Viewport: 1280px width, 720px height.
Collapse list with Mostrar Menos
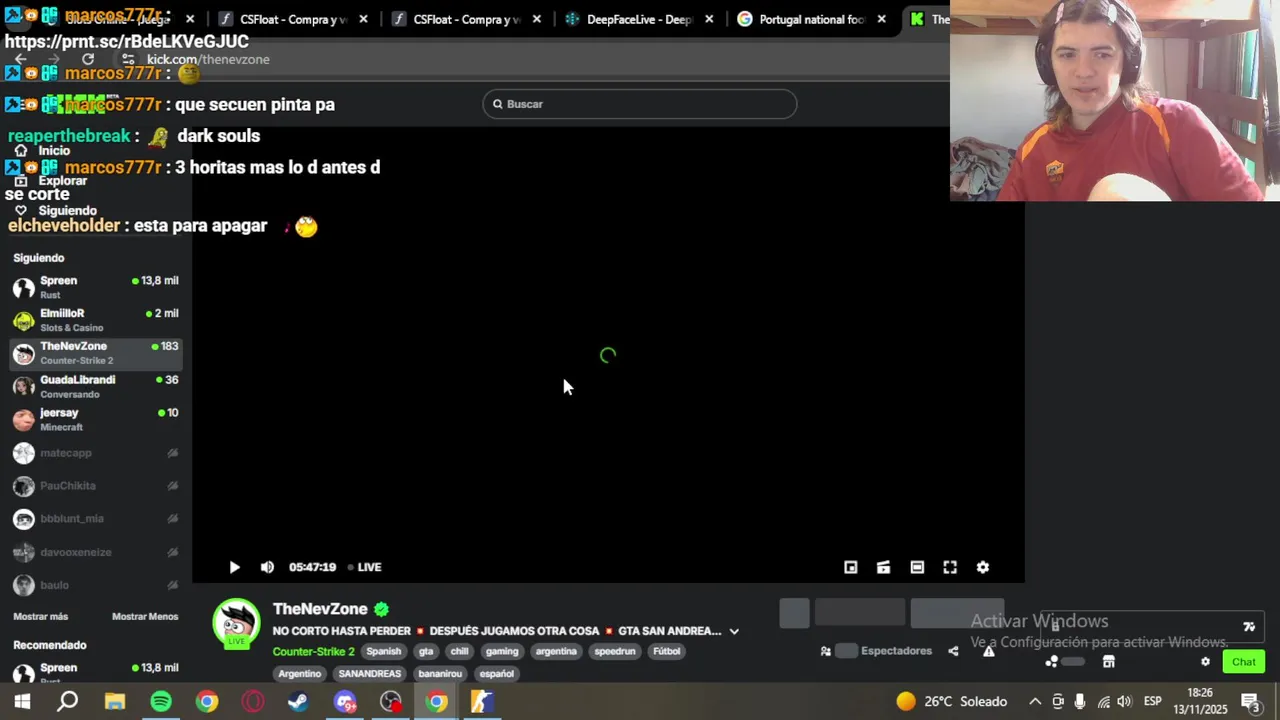(145, 616)
